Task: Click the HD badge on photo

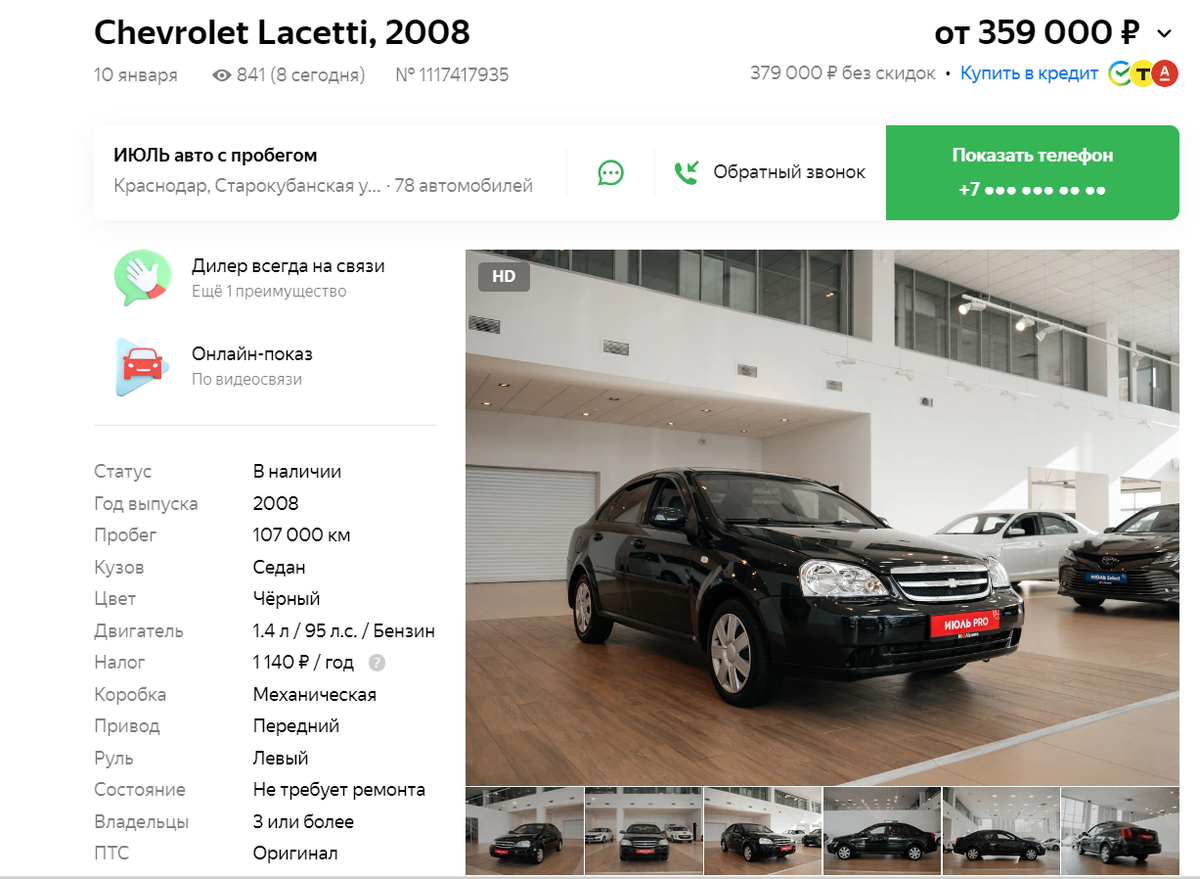Action: pos(503,276)
